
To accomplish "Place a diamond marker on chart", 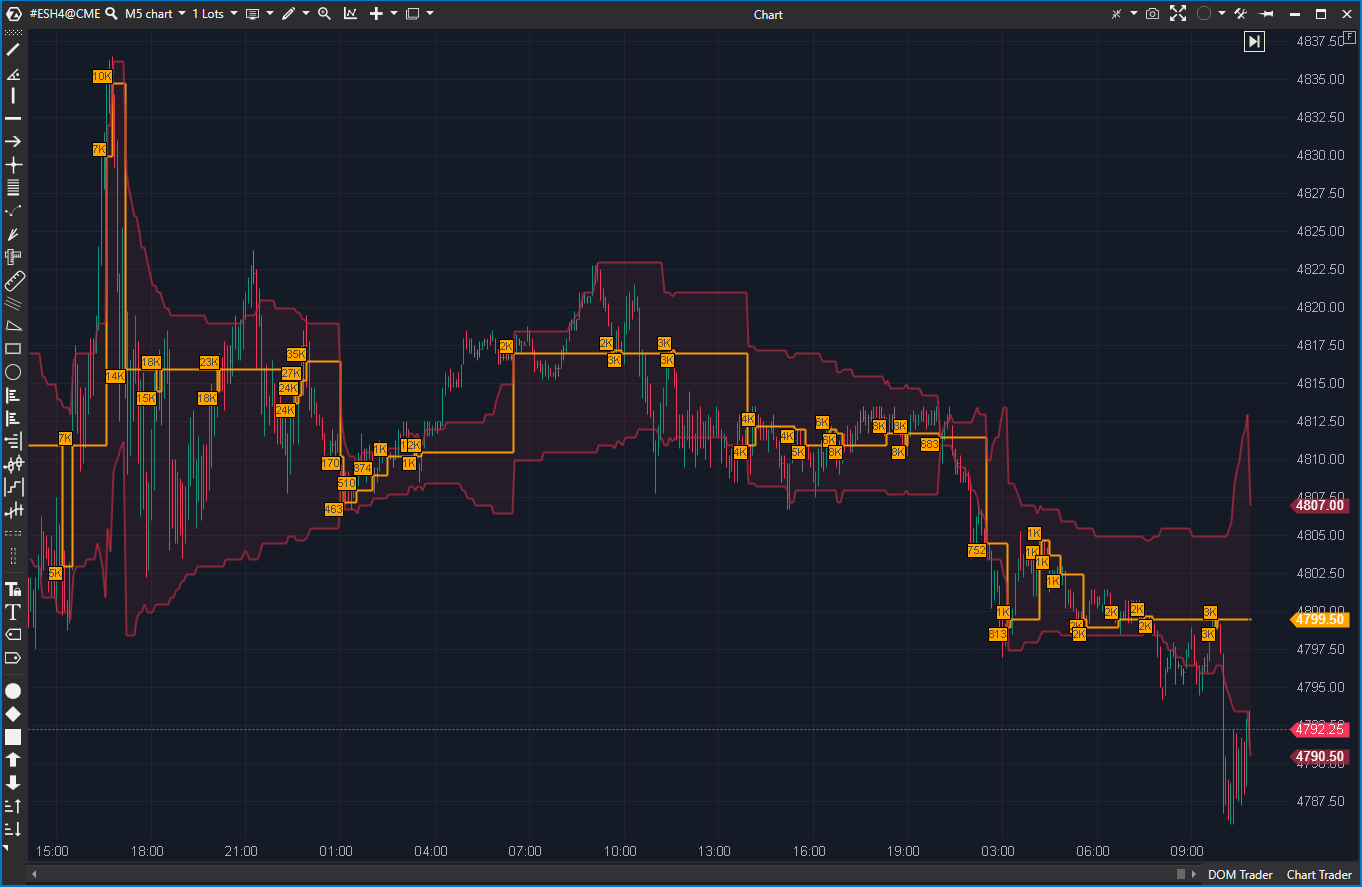I will tap(13, 714).
